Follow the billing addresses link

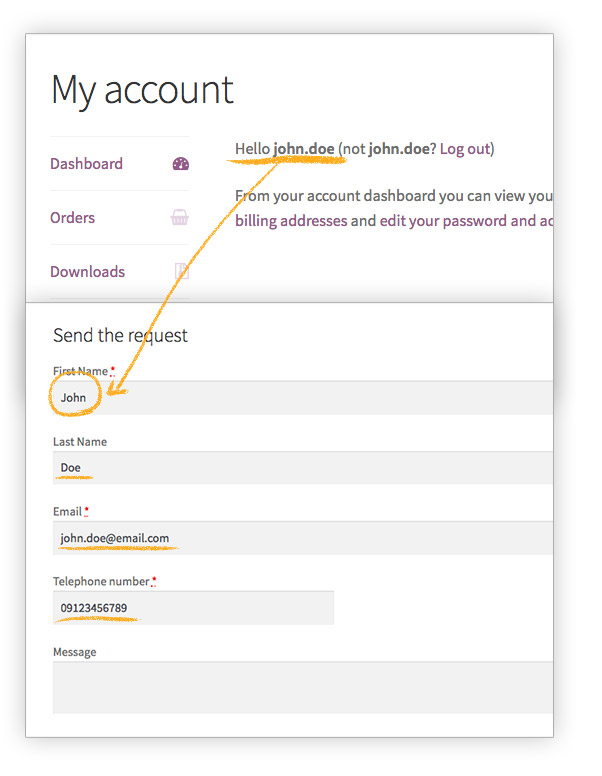point(291,220)
